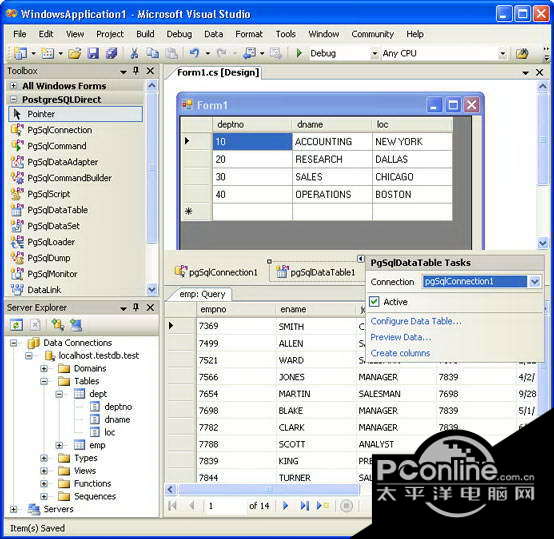Screen dimensions: 554x539
Task: Click Refresh icon in Server Explorer
Action: (16, 325)
